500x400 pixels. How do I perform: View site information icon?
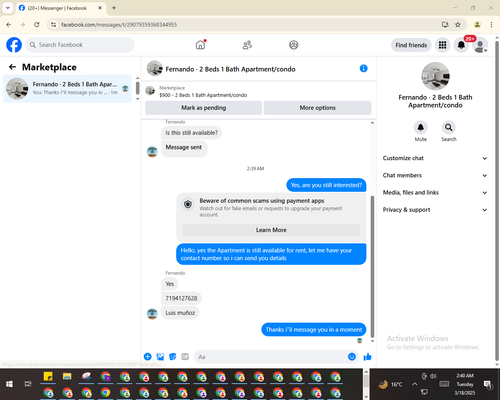(54, 24)
